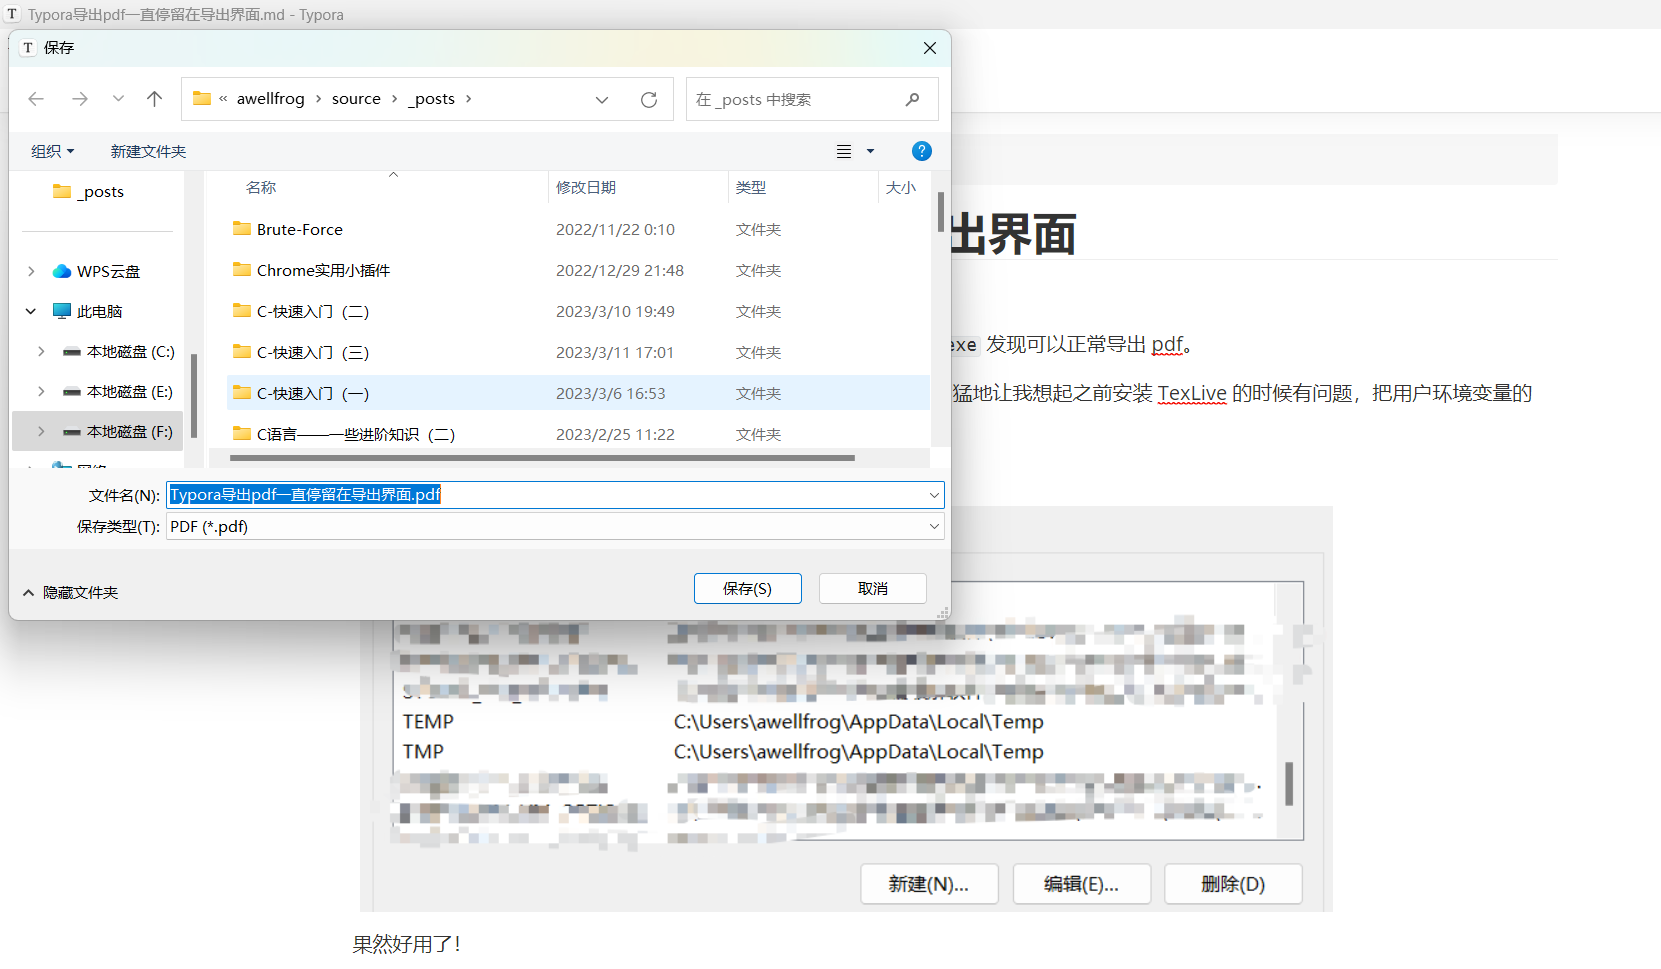Open the blue Help icon

pos(921,151)
